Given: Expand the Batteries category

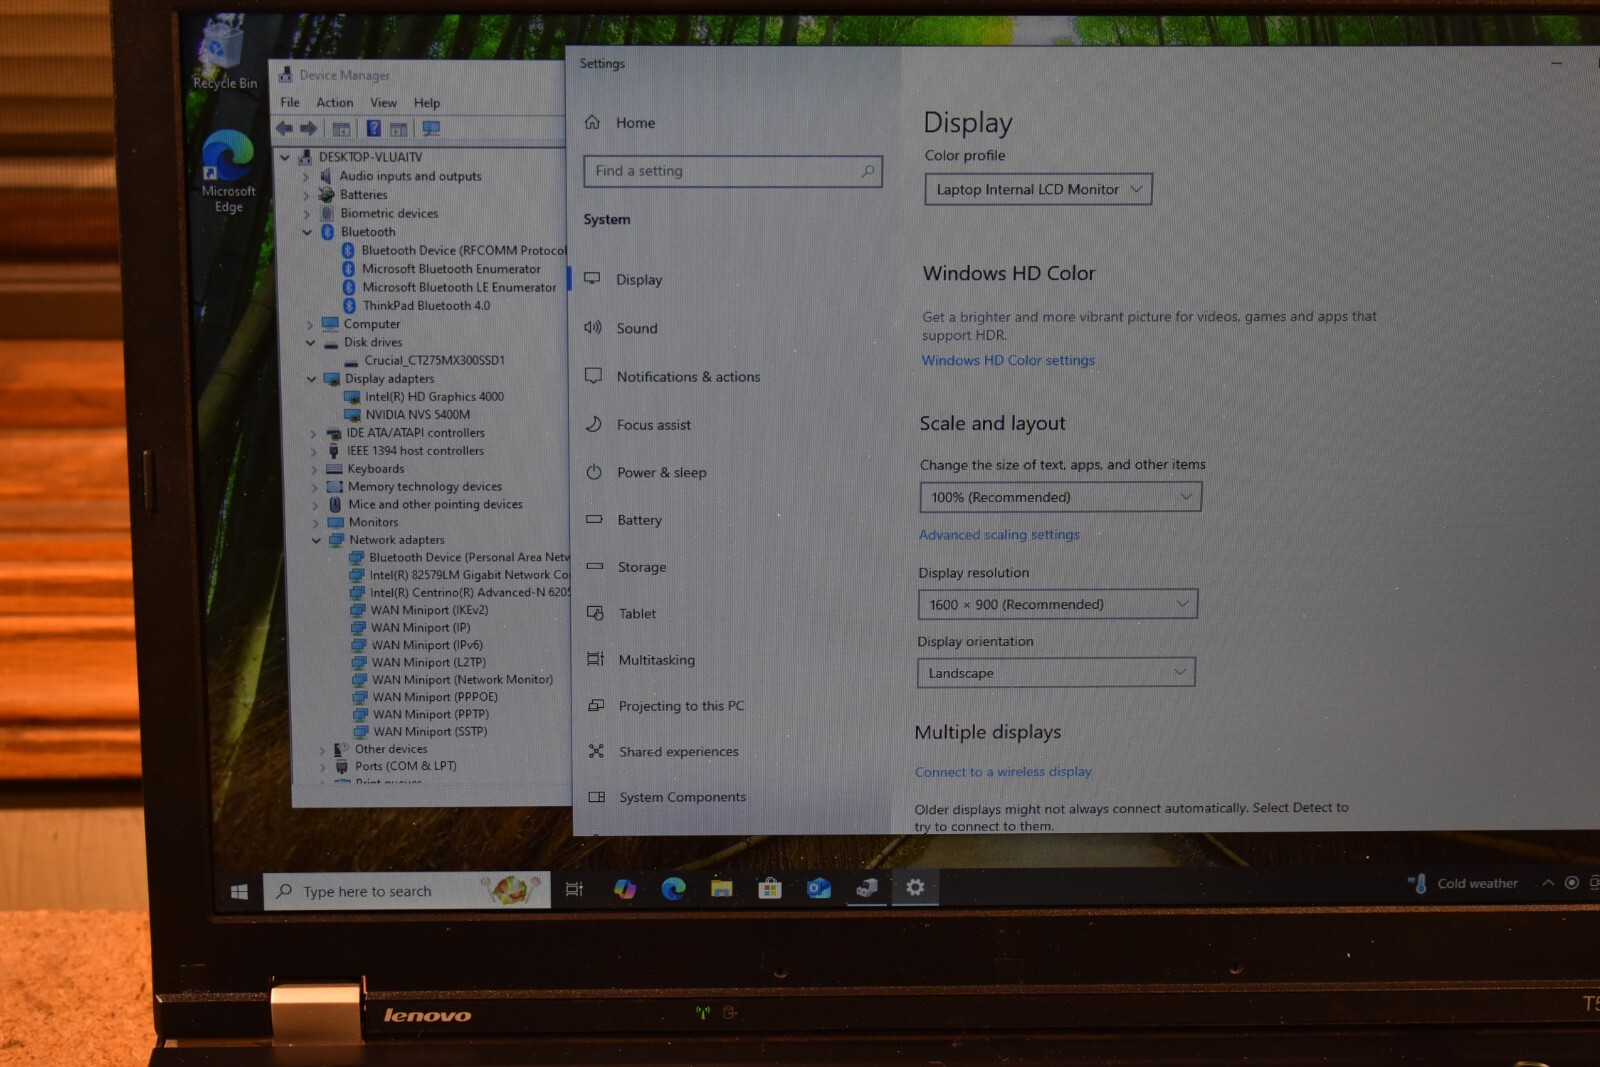Looking at the screenshot, I should click(x=306, y=195).
